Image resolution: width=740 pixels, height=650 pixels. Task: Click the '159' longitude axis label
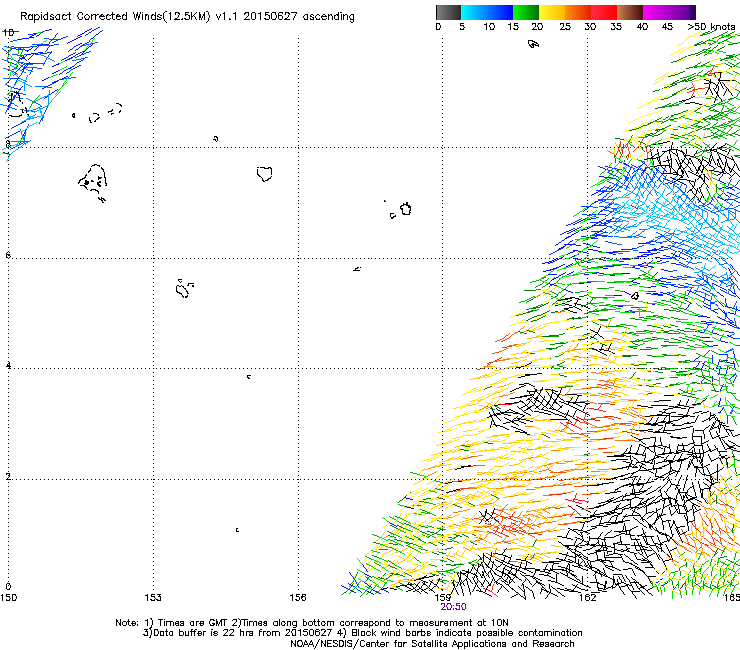coord(443,598)
